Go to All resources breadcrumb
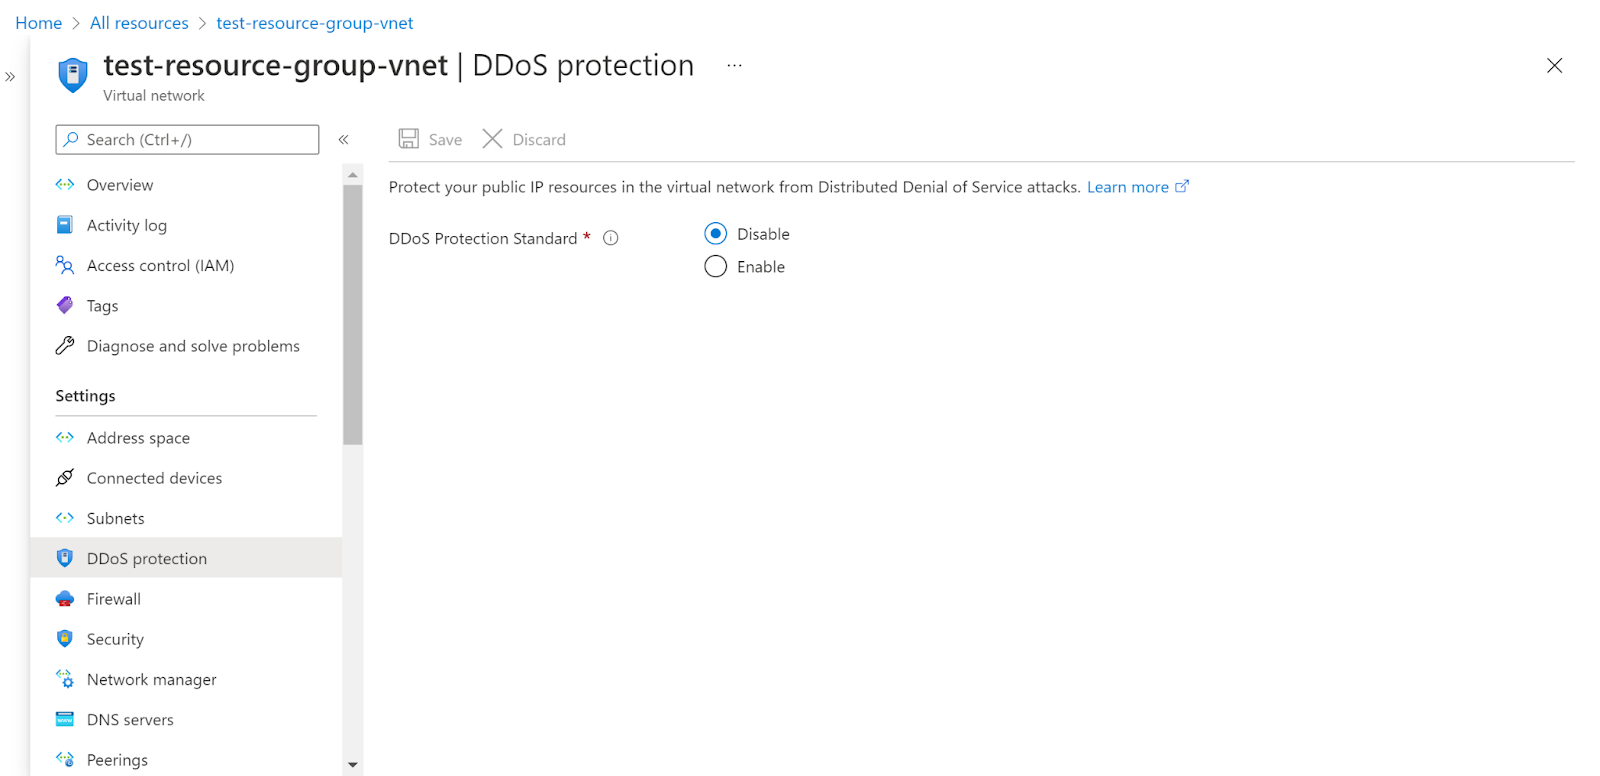This screenshot has height=776, width=1600. (139, 23)
